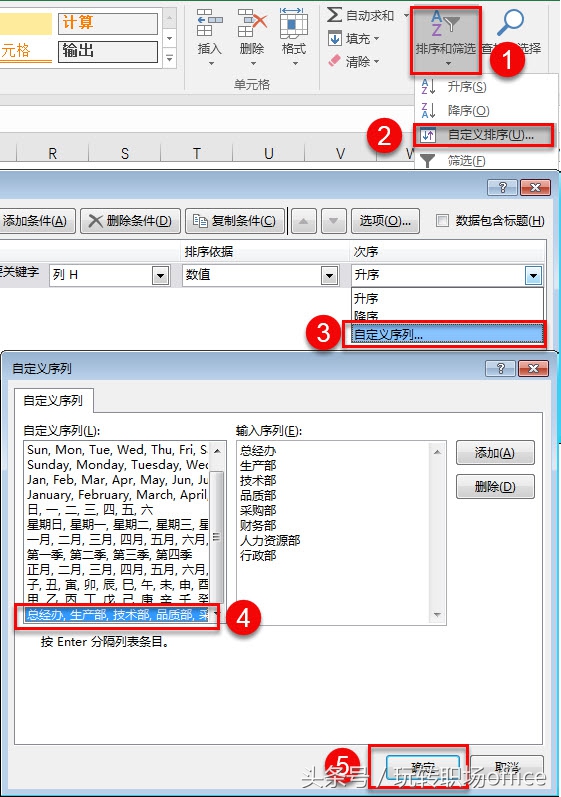Select Sun, Mon, Tue list entry
Viewport: 561px width, 797px height.
coord(117,450)
